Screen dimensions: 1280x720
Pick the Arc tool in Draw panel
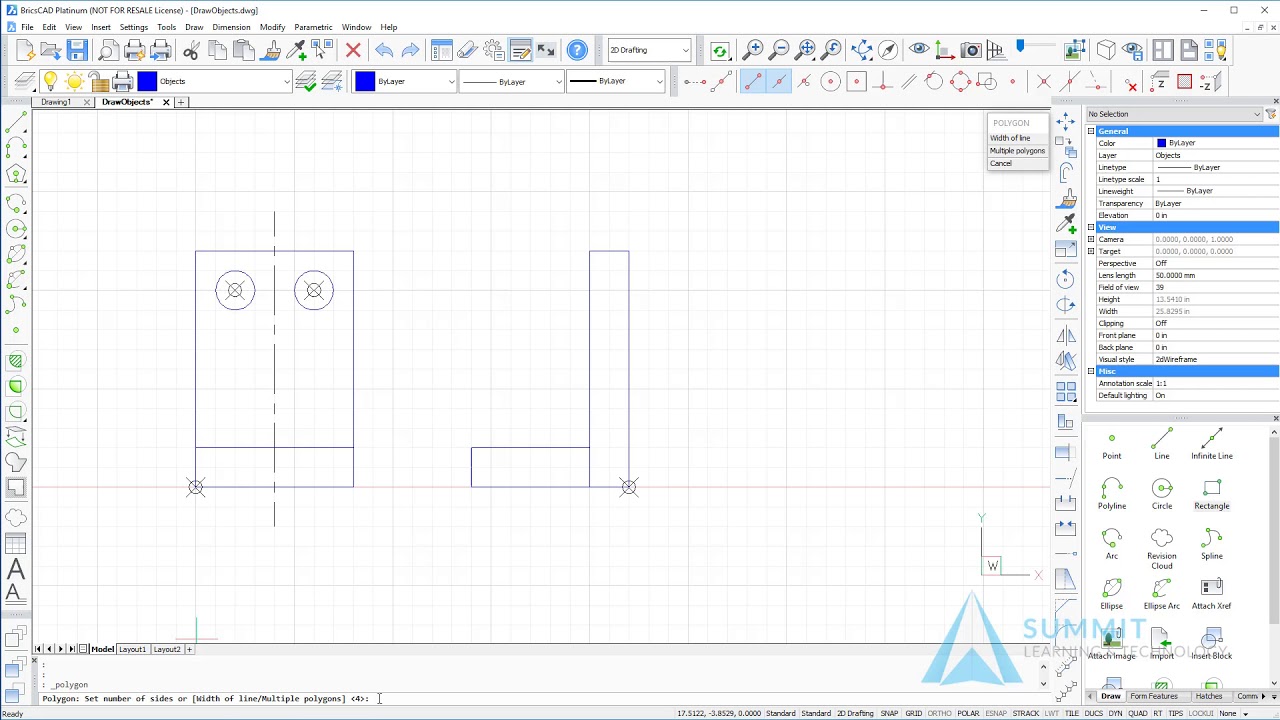(x=1111, y=543)
